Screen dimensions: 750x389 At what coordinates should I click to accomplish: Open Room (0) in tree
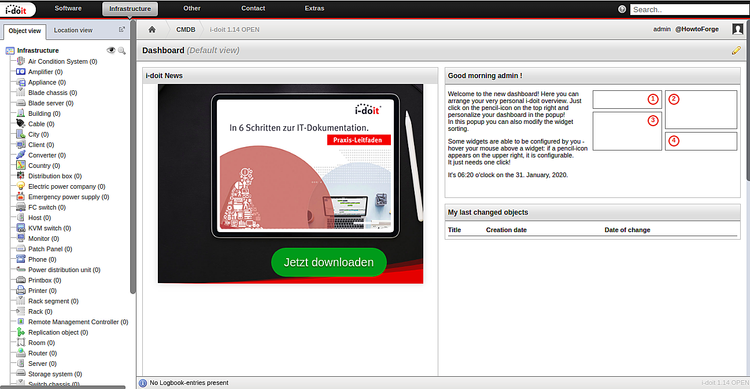coord(41,343)
